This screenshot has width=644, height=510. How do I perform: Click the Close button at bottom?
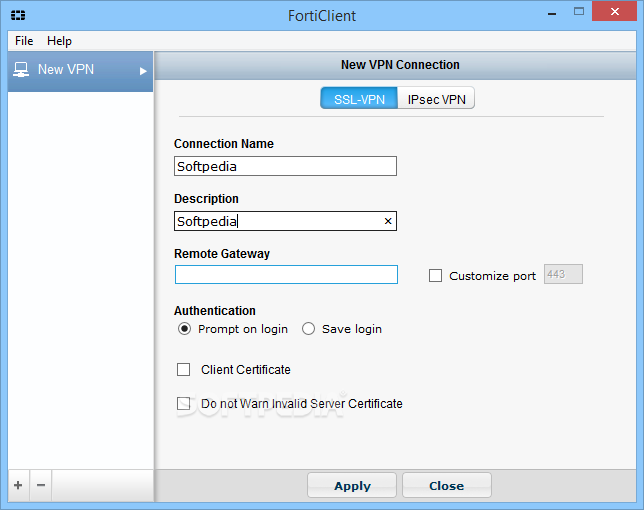(447, 485)
